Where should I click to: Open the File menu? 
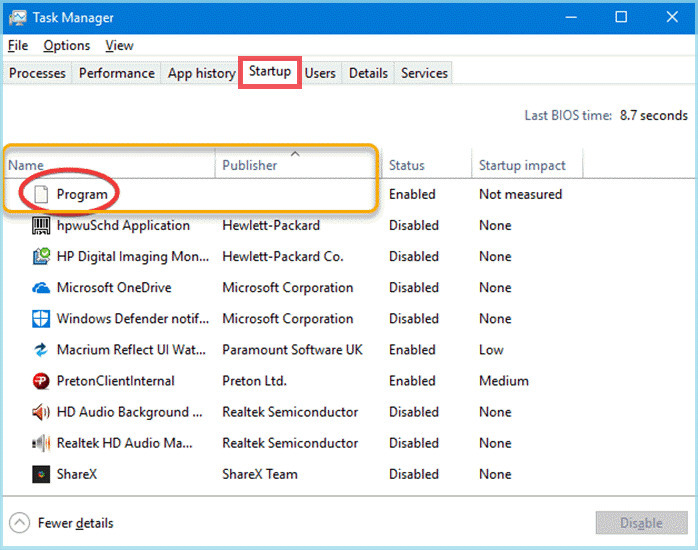[x=18, y=45]
